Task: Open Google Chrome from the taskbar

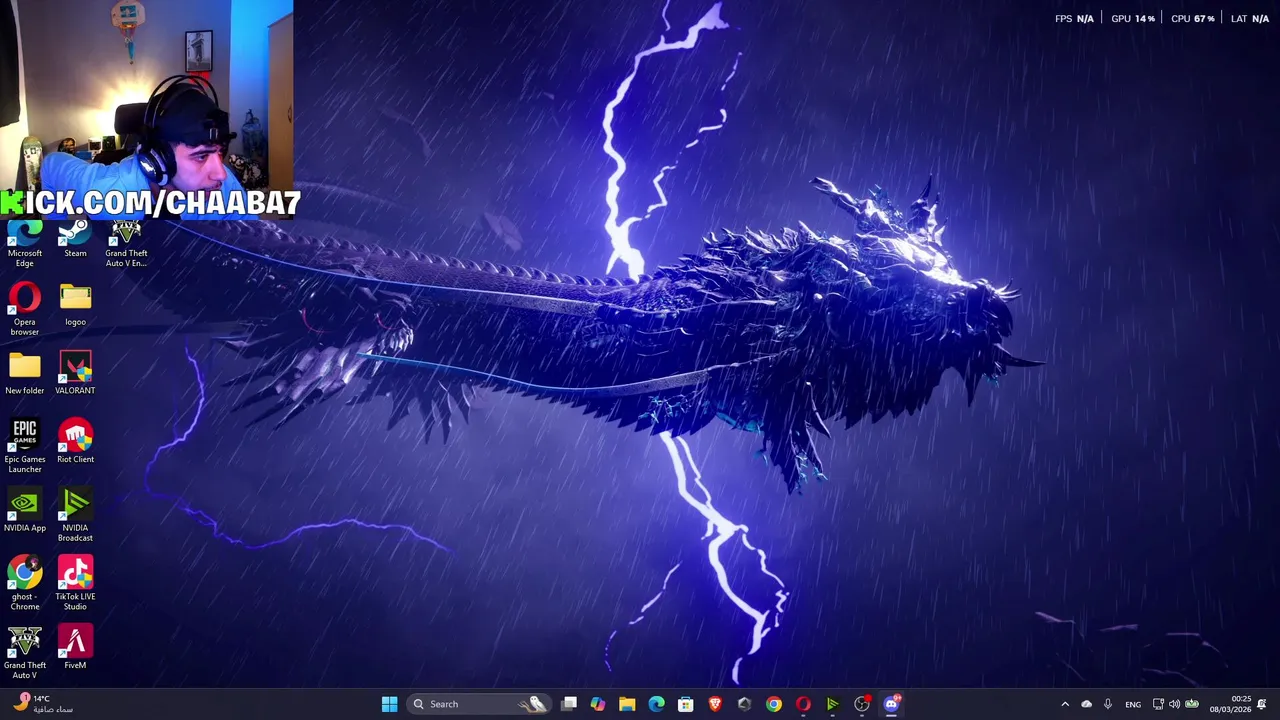Action: 774,704
